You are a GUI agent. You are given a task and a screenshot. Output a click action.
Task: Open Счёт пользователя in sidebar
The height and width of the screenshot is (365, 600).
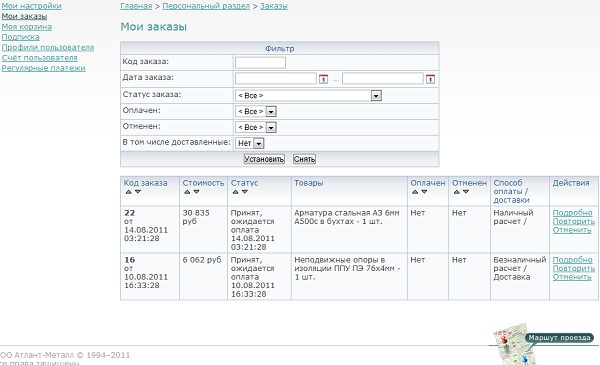click(39, 58)
